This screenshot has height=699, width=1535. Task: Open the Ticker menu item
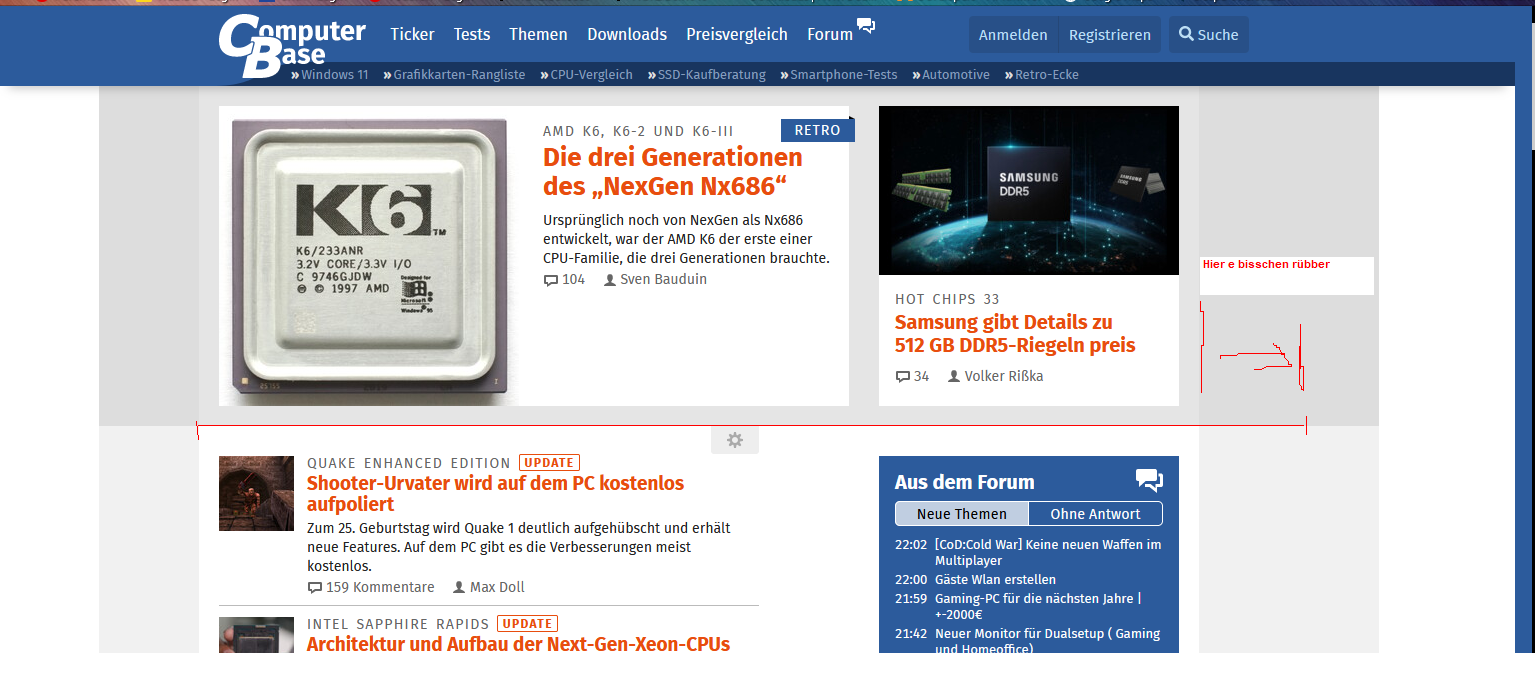pyautogui.click(x=412, y=34)
